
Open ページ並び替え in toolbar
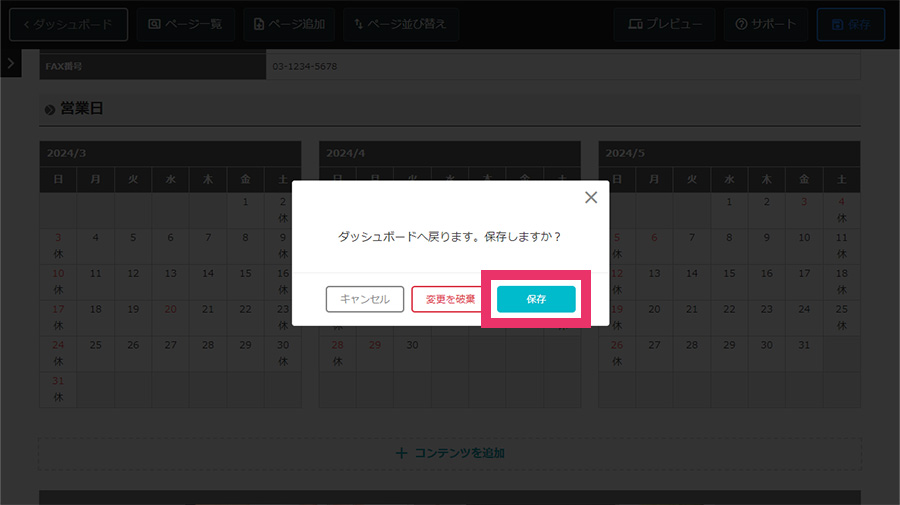[401, 24]
